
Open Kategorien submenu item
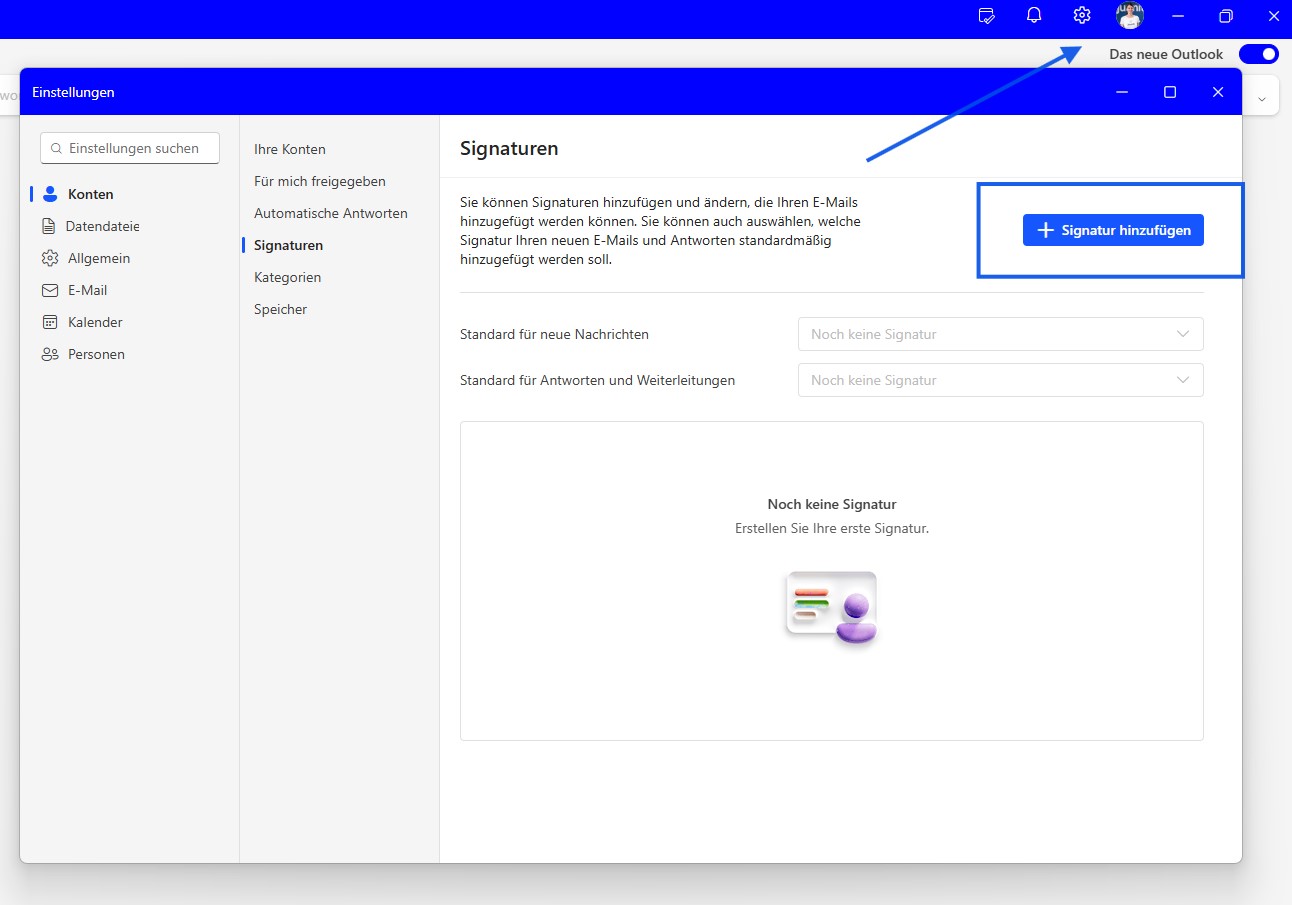(287, 277)
